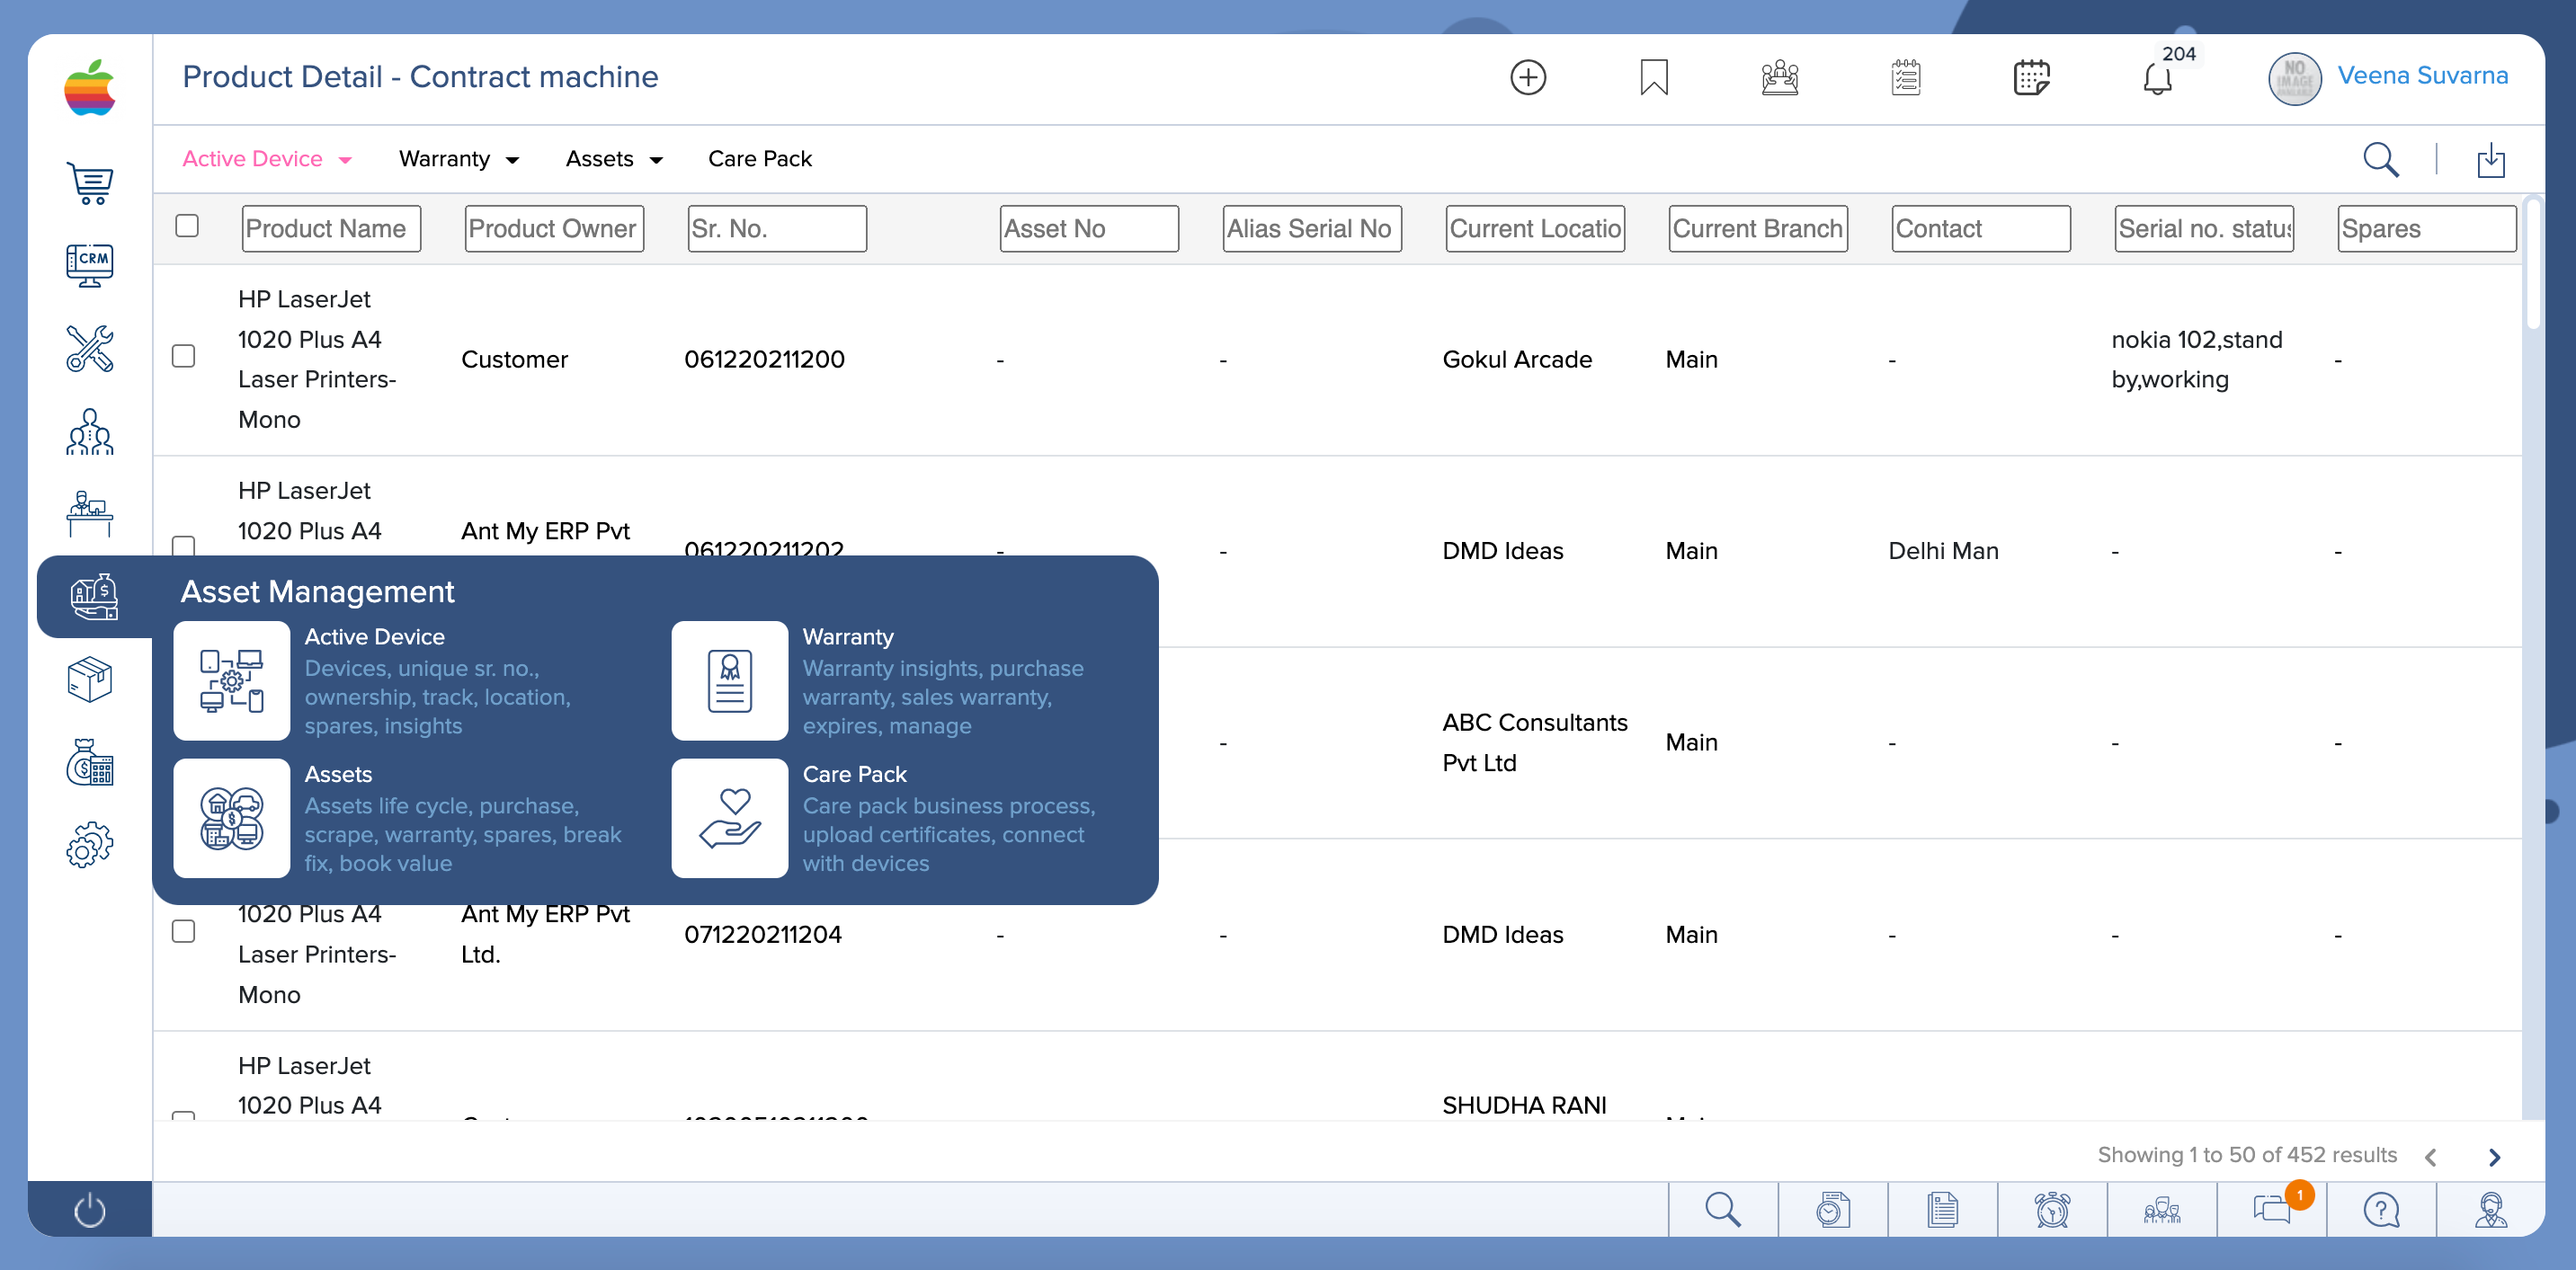
Task: Click the bottom bar search icon
Action: [1723, 1210]
